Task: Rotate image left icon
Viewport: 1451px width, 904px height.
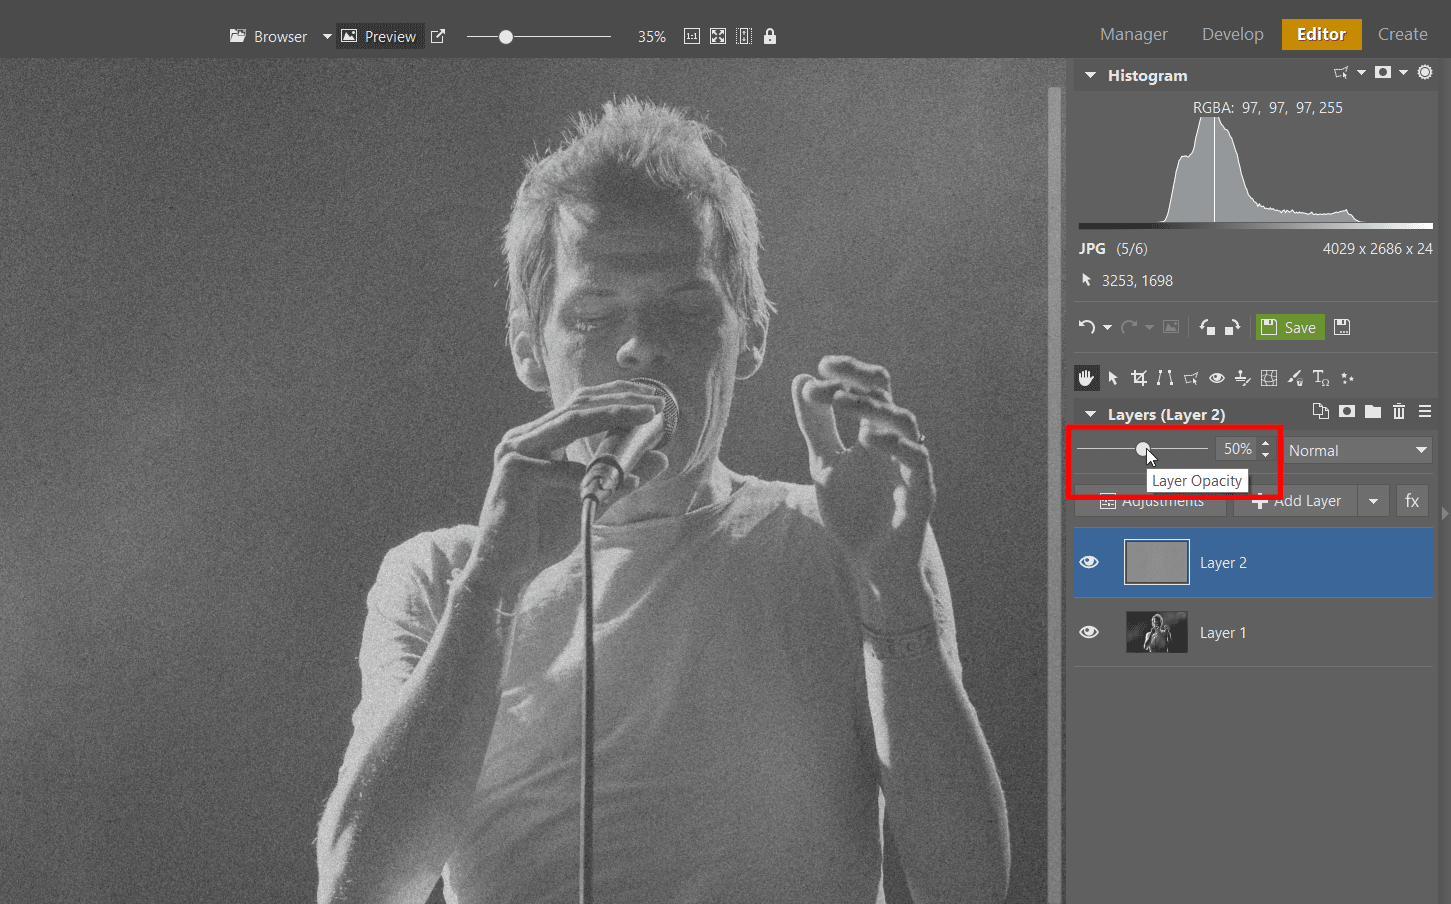Action: point(1207,327)
